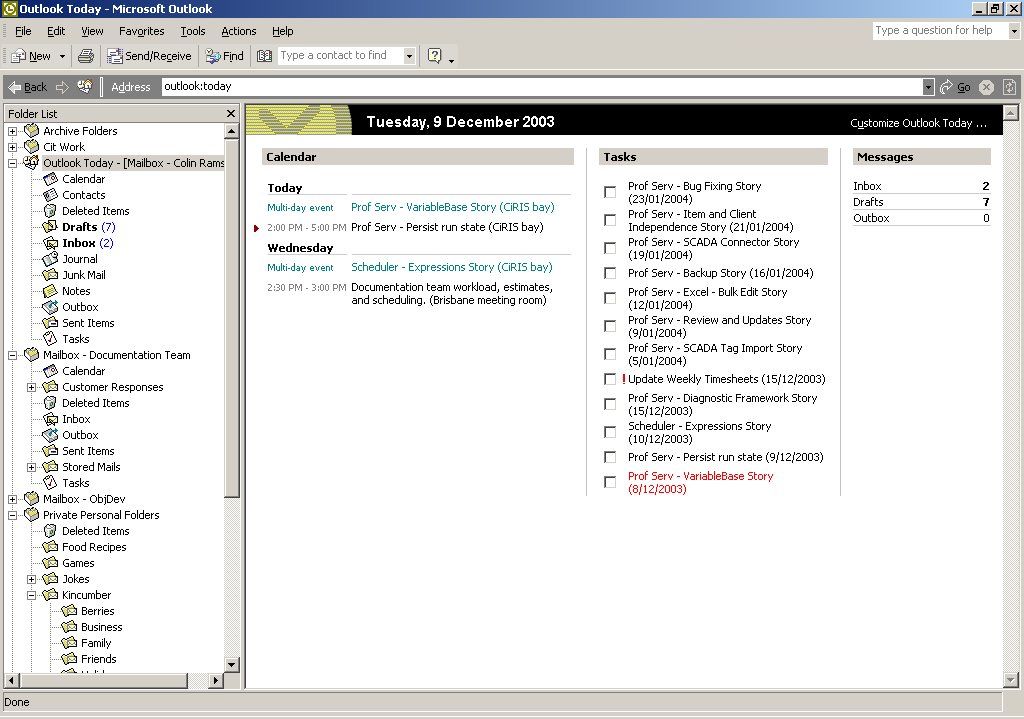1024x719 pixels.
Task: Check the overdue VariableBase Story task
Action: point(610,482)
